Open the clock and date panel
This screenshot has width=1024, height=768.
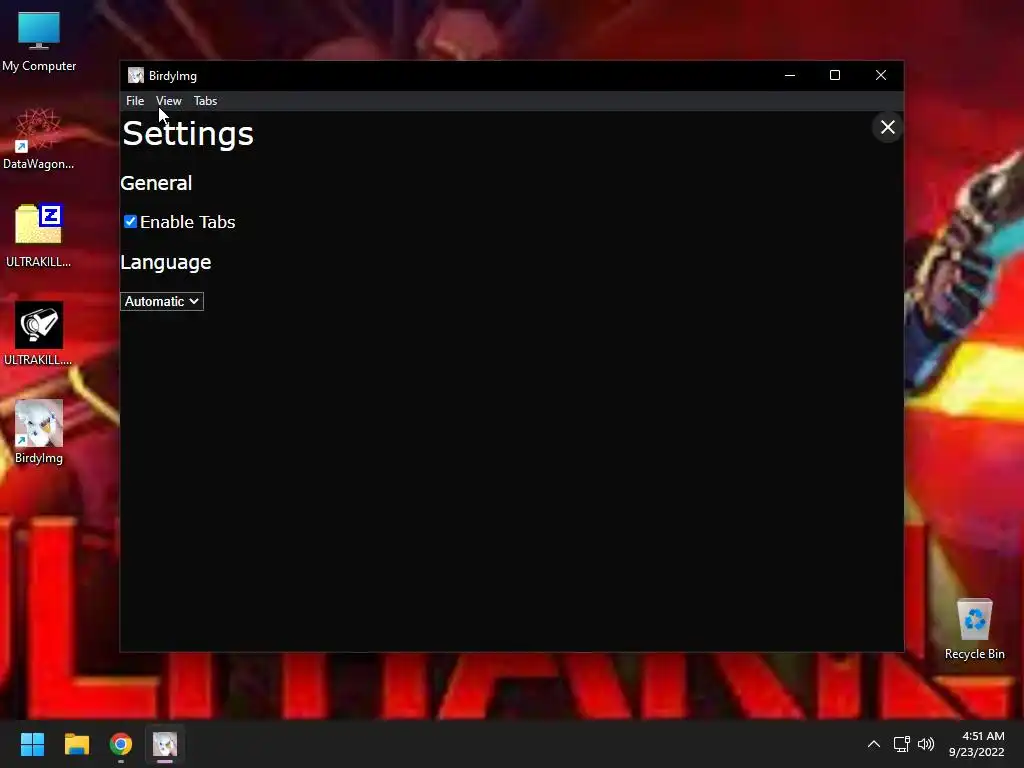pyautogui.click(x=977, y=744)
